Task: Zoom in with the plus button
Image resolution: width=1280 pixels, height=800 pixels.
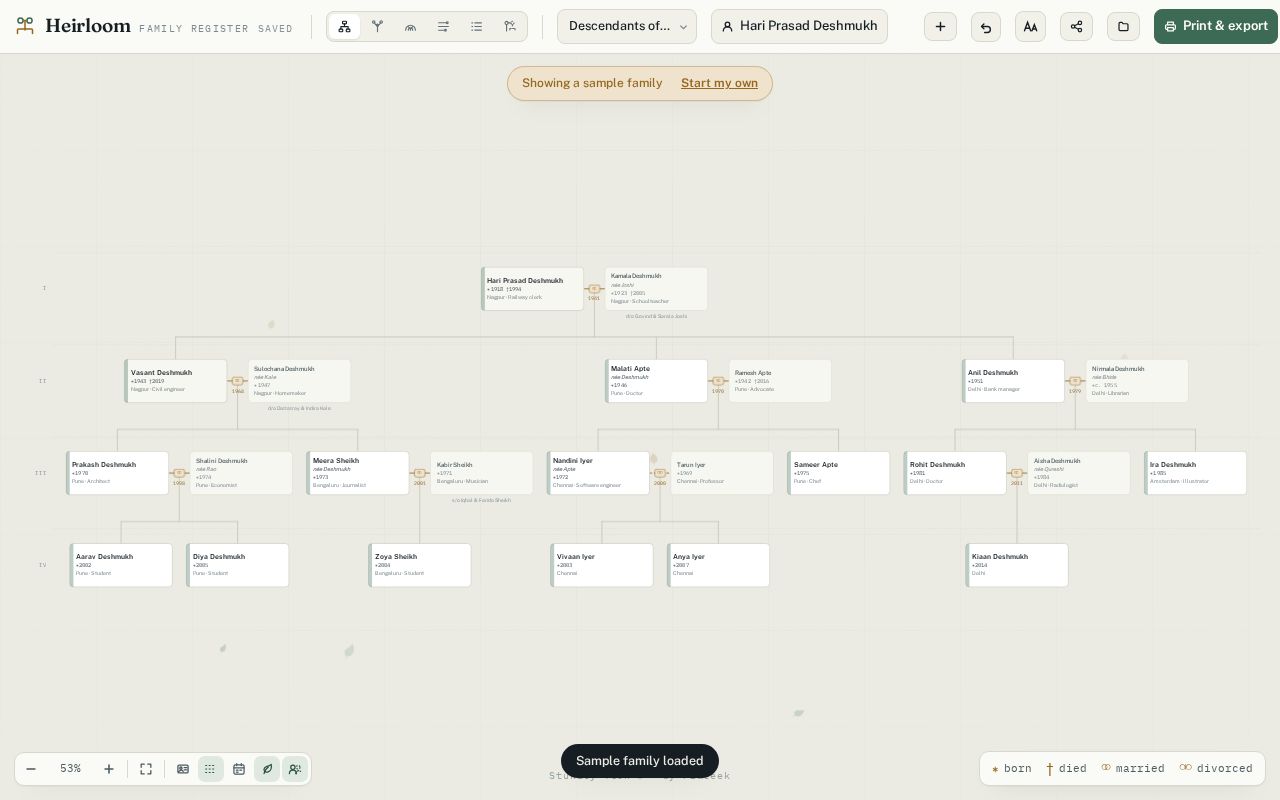Action: point(109,769)
